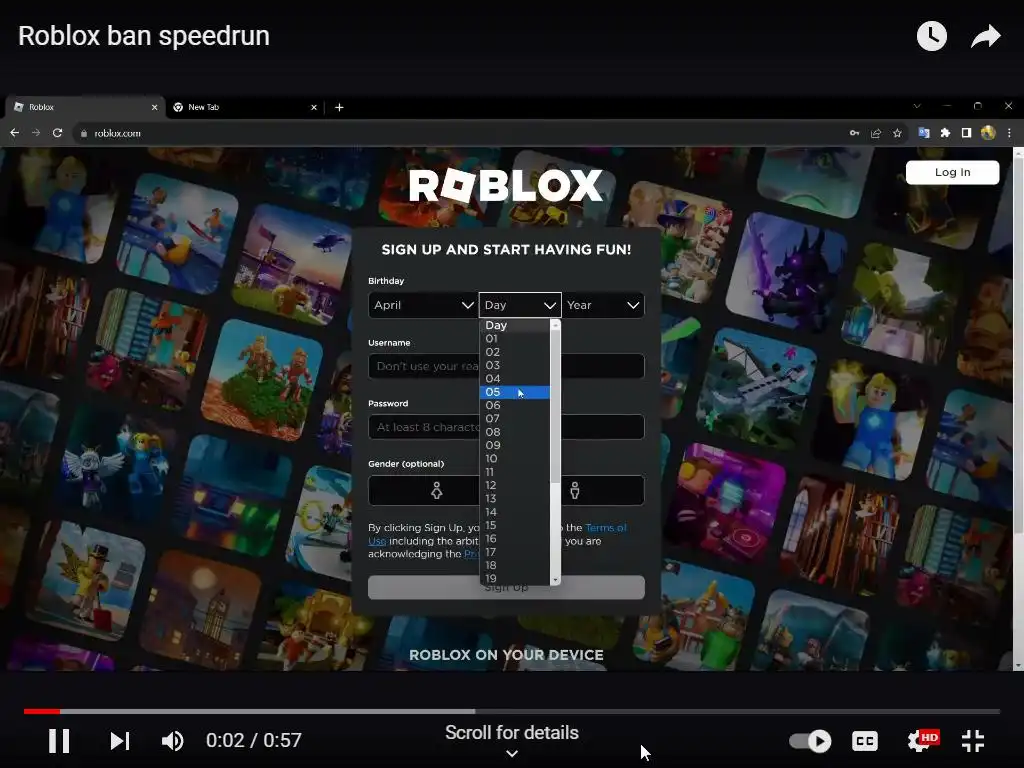Screen dimensions: 1024x768
Task: Close the New Tab browser tab
Action: [313, 107]
